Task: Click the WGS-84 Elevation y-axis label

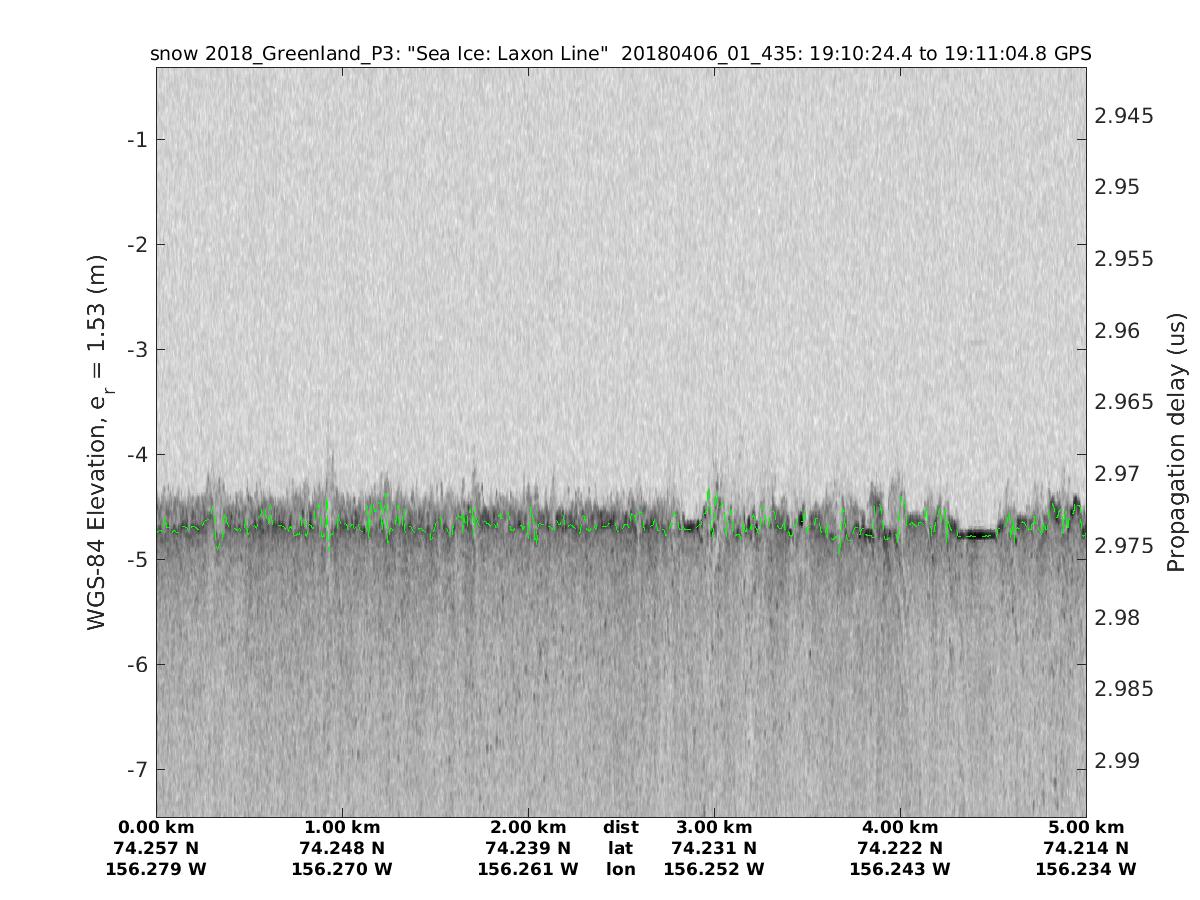Action: pos(97,442)
